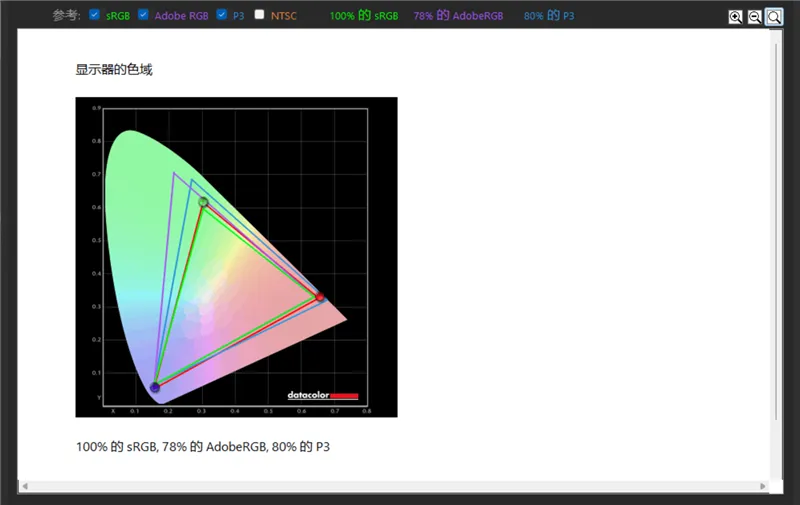Disable the P3 reference checkbox

[222, 15]
